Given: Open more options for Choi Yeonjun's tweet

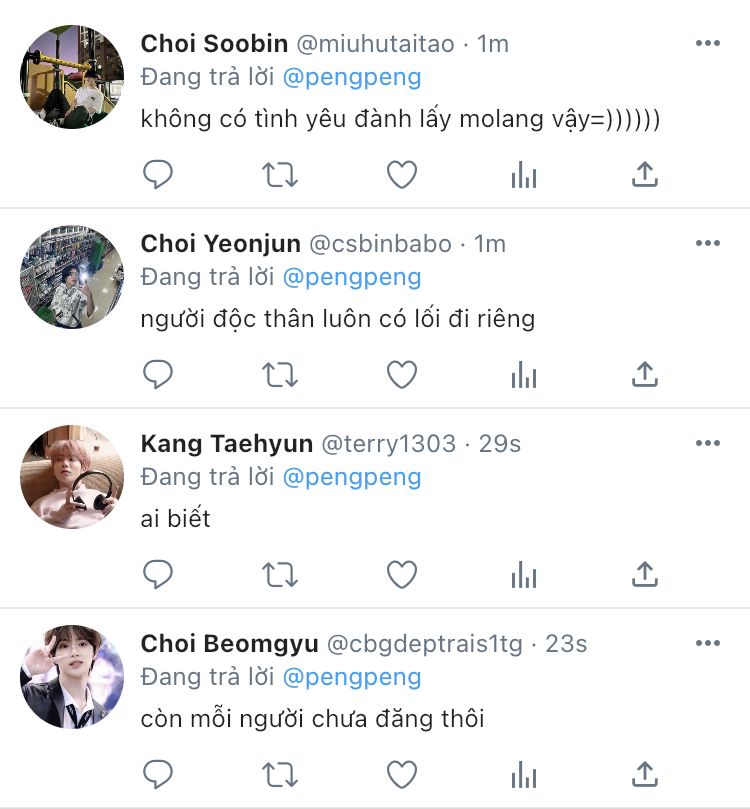Looking at the screenshot, I should pos(708,243).
